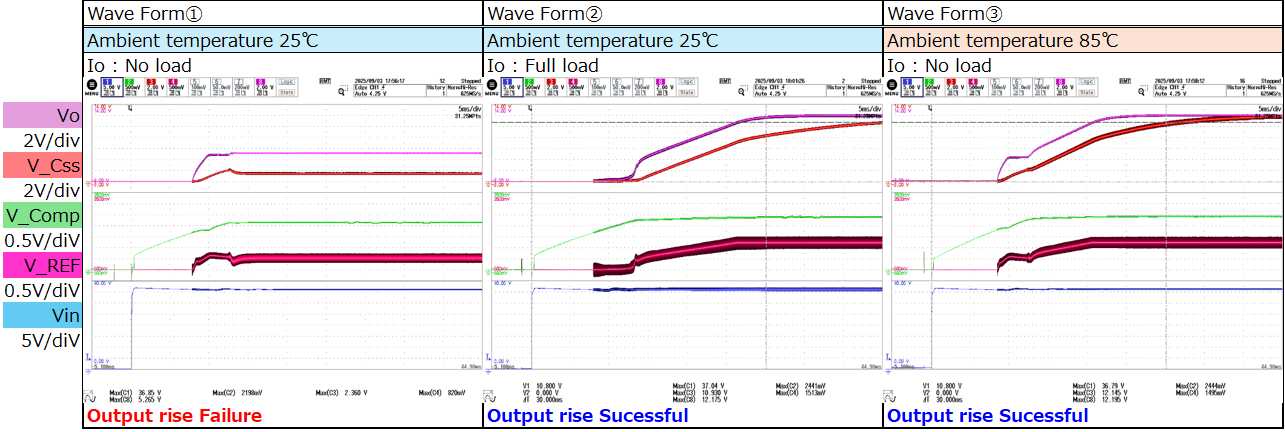Open Edge CH1 trigger settings in Wave Form③ scope
This screenshot has width=1285, height=432.
pyautogui.click(x=1190, y=91)
